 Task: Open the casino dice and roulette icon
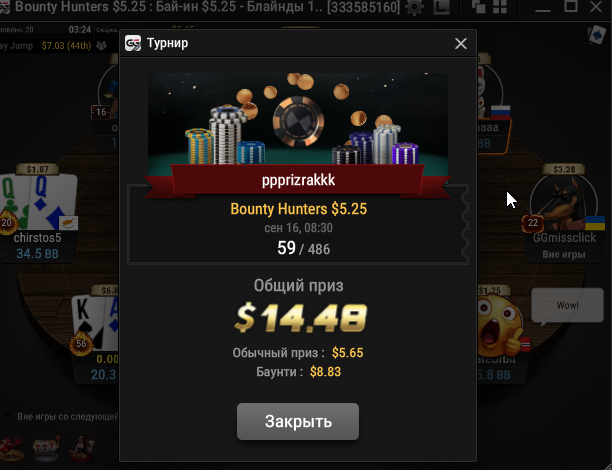pyautogui.click(x=11, y=449)
